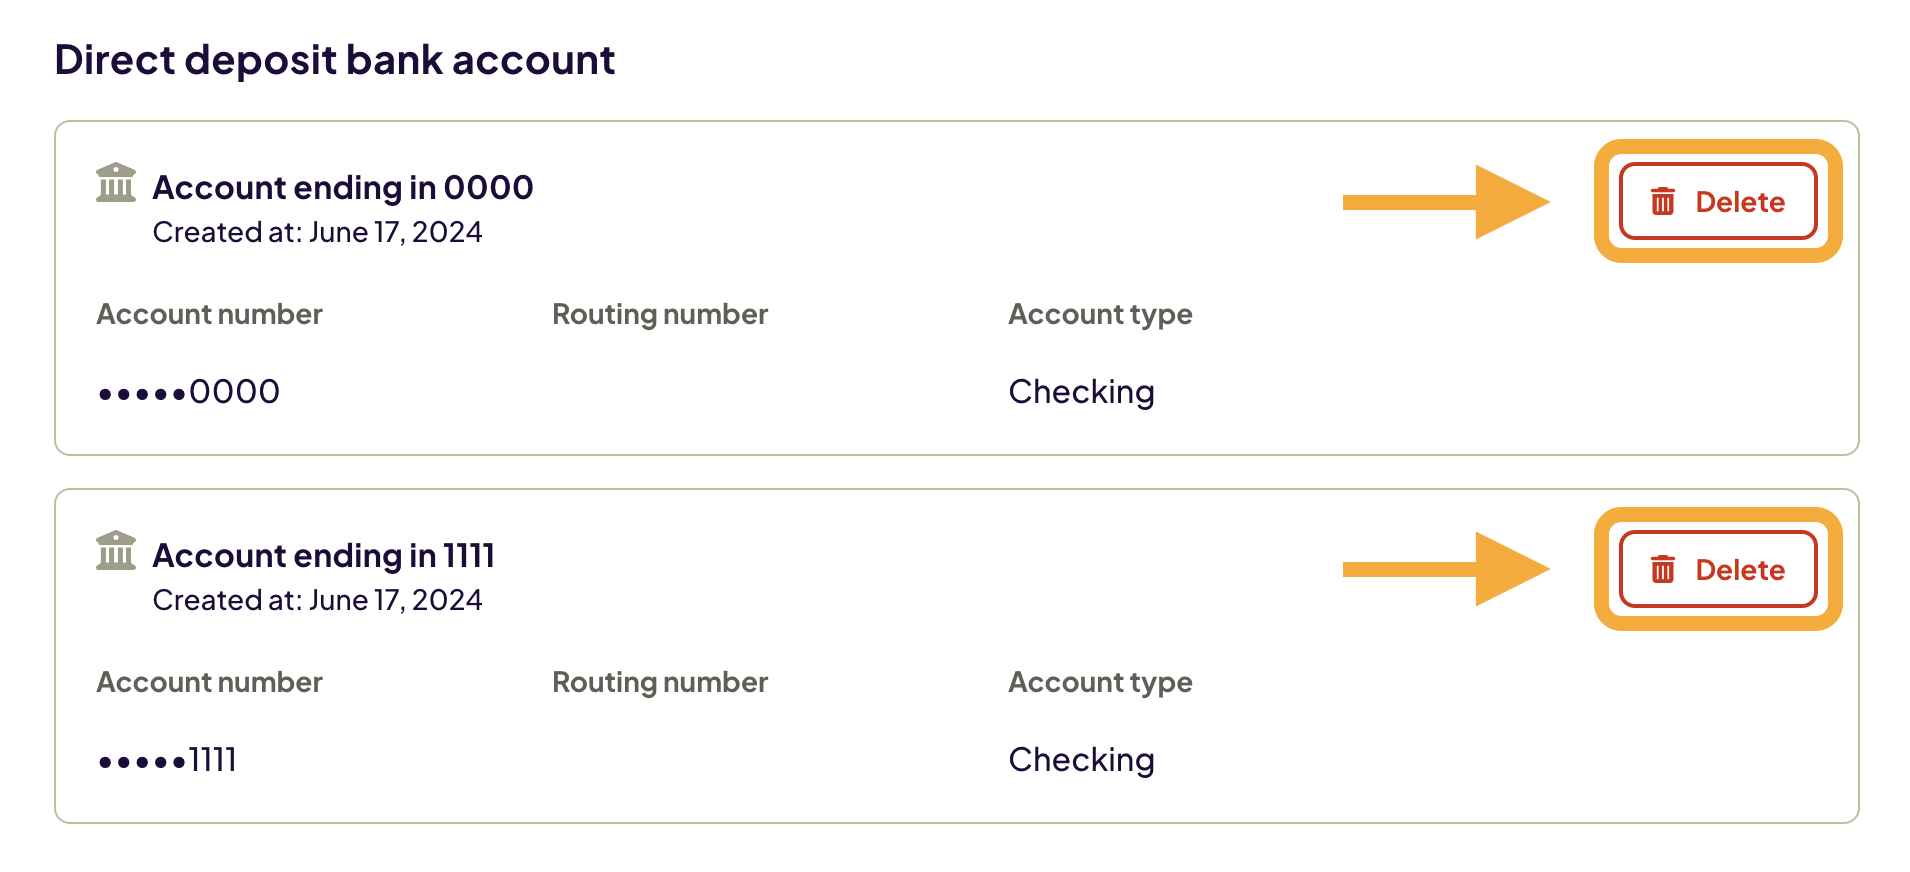Click 'Direct deposit bank account' page title

click(334, 60)
